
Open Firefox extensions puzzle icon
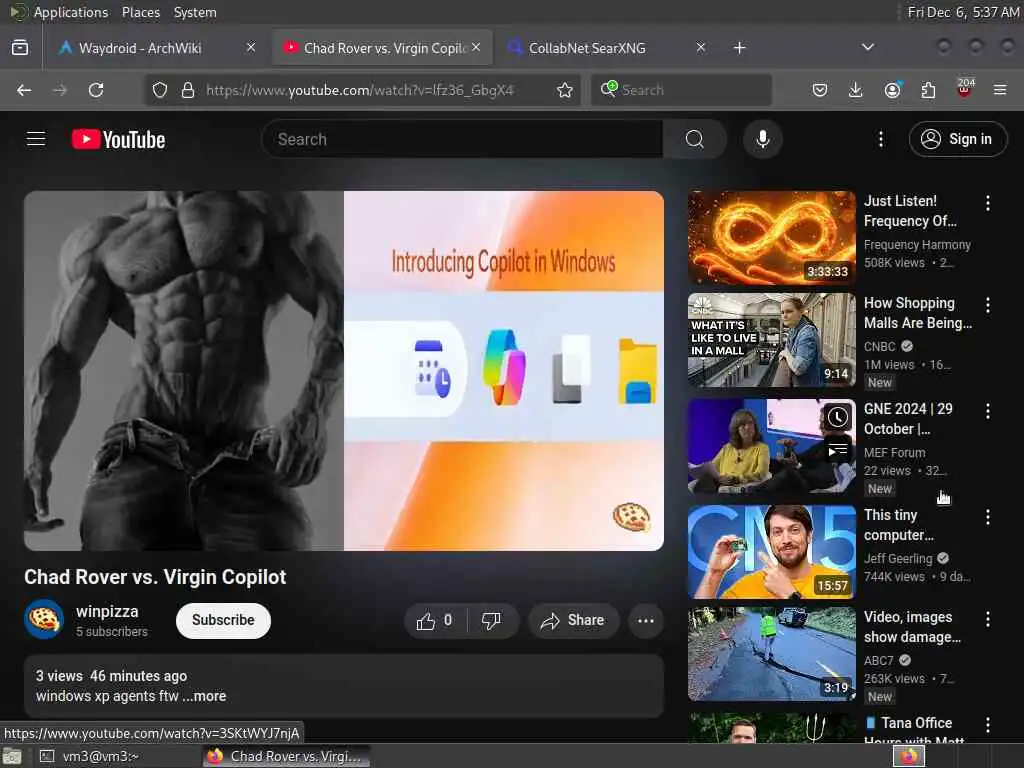click(x=928, y=90)
